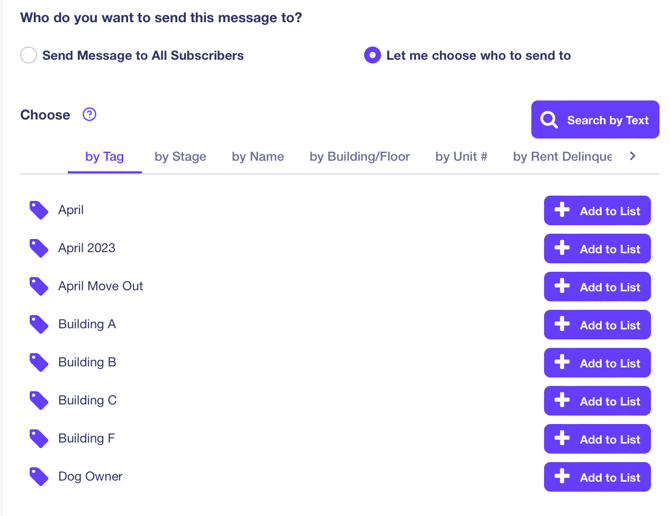Image resolution: width=670 pixels, height=516 pixels.
Task: Click the tag icon next to Building A
Action: tap(39, 324)
